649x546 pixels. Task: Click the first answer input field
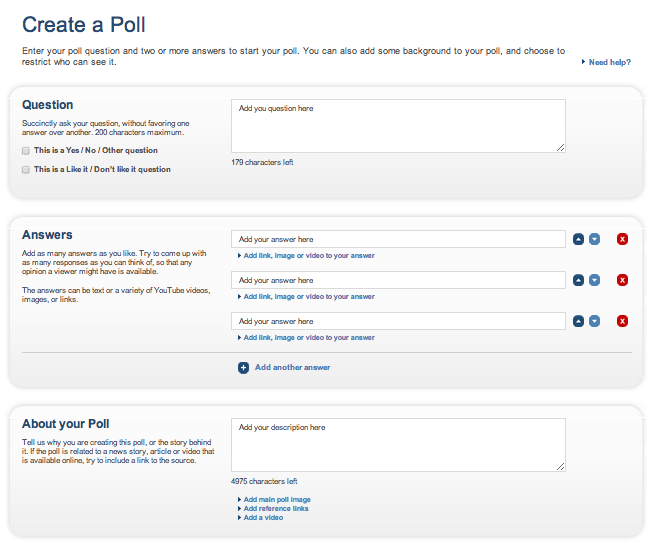(x=398, y=239)
